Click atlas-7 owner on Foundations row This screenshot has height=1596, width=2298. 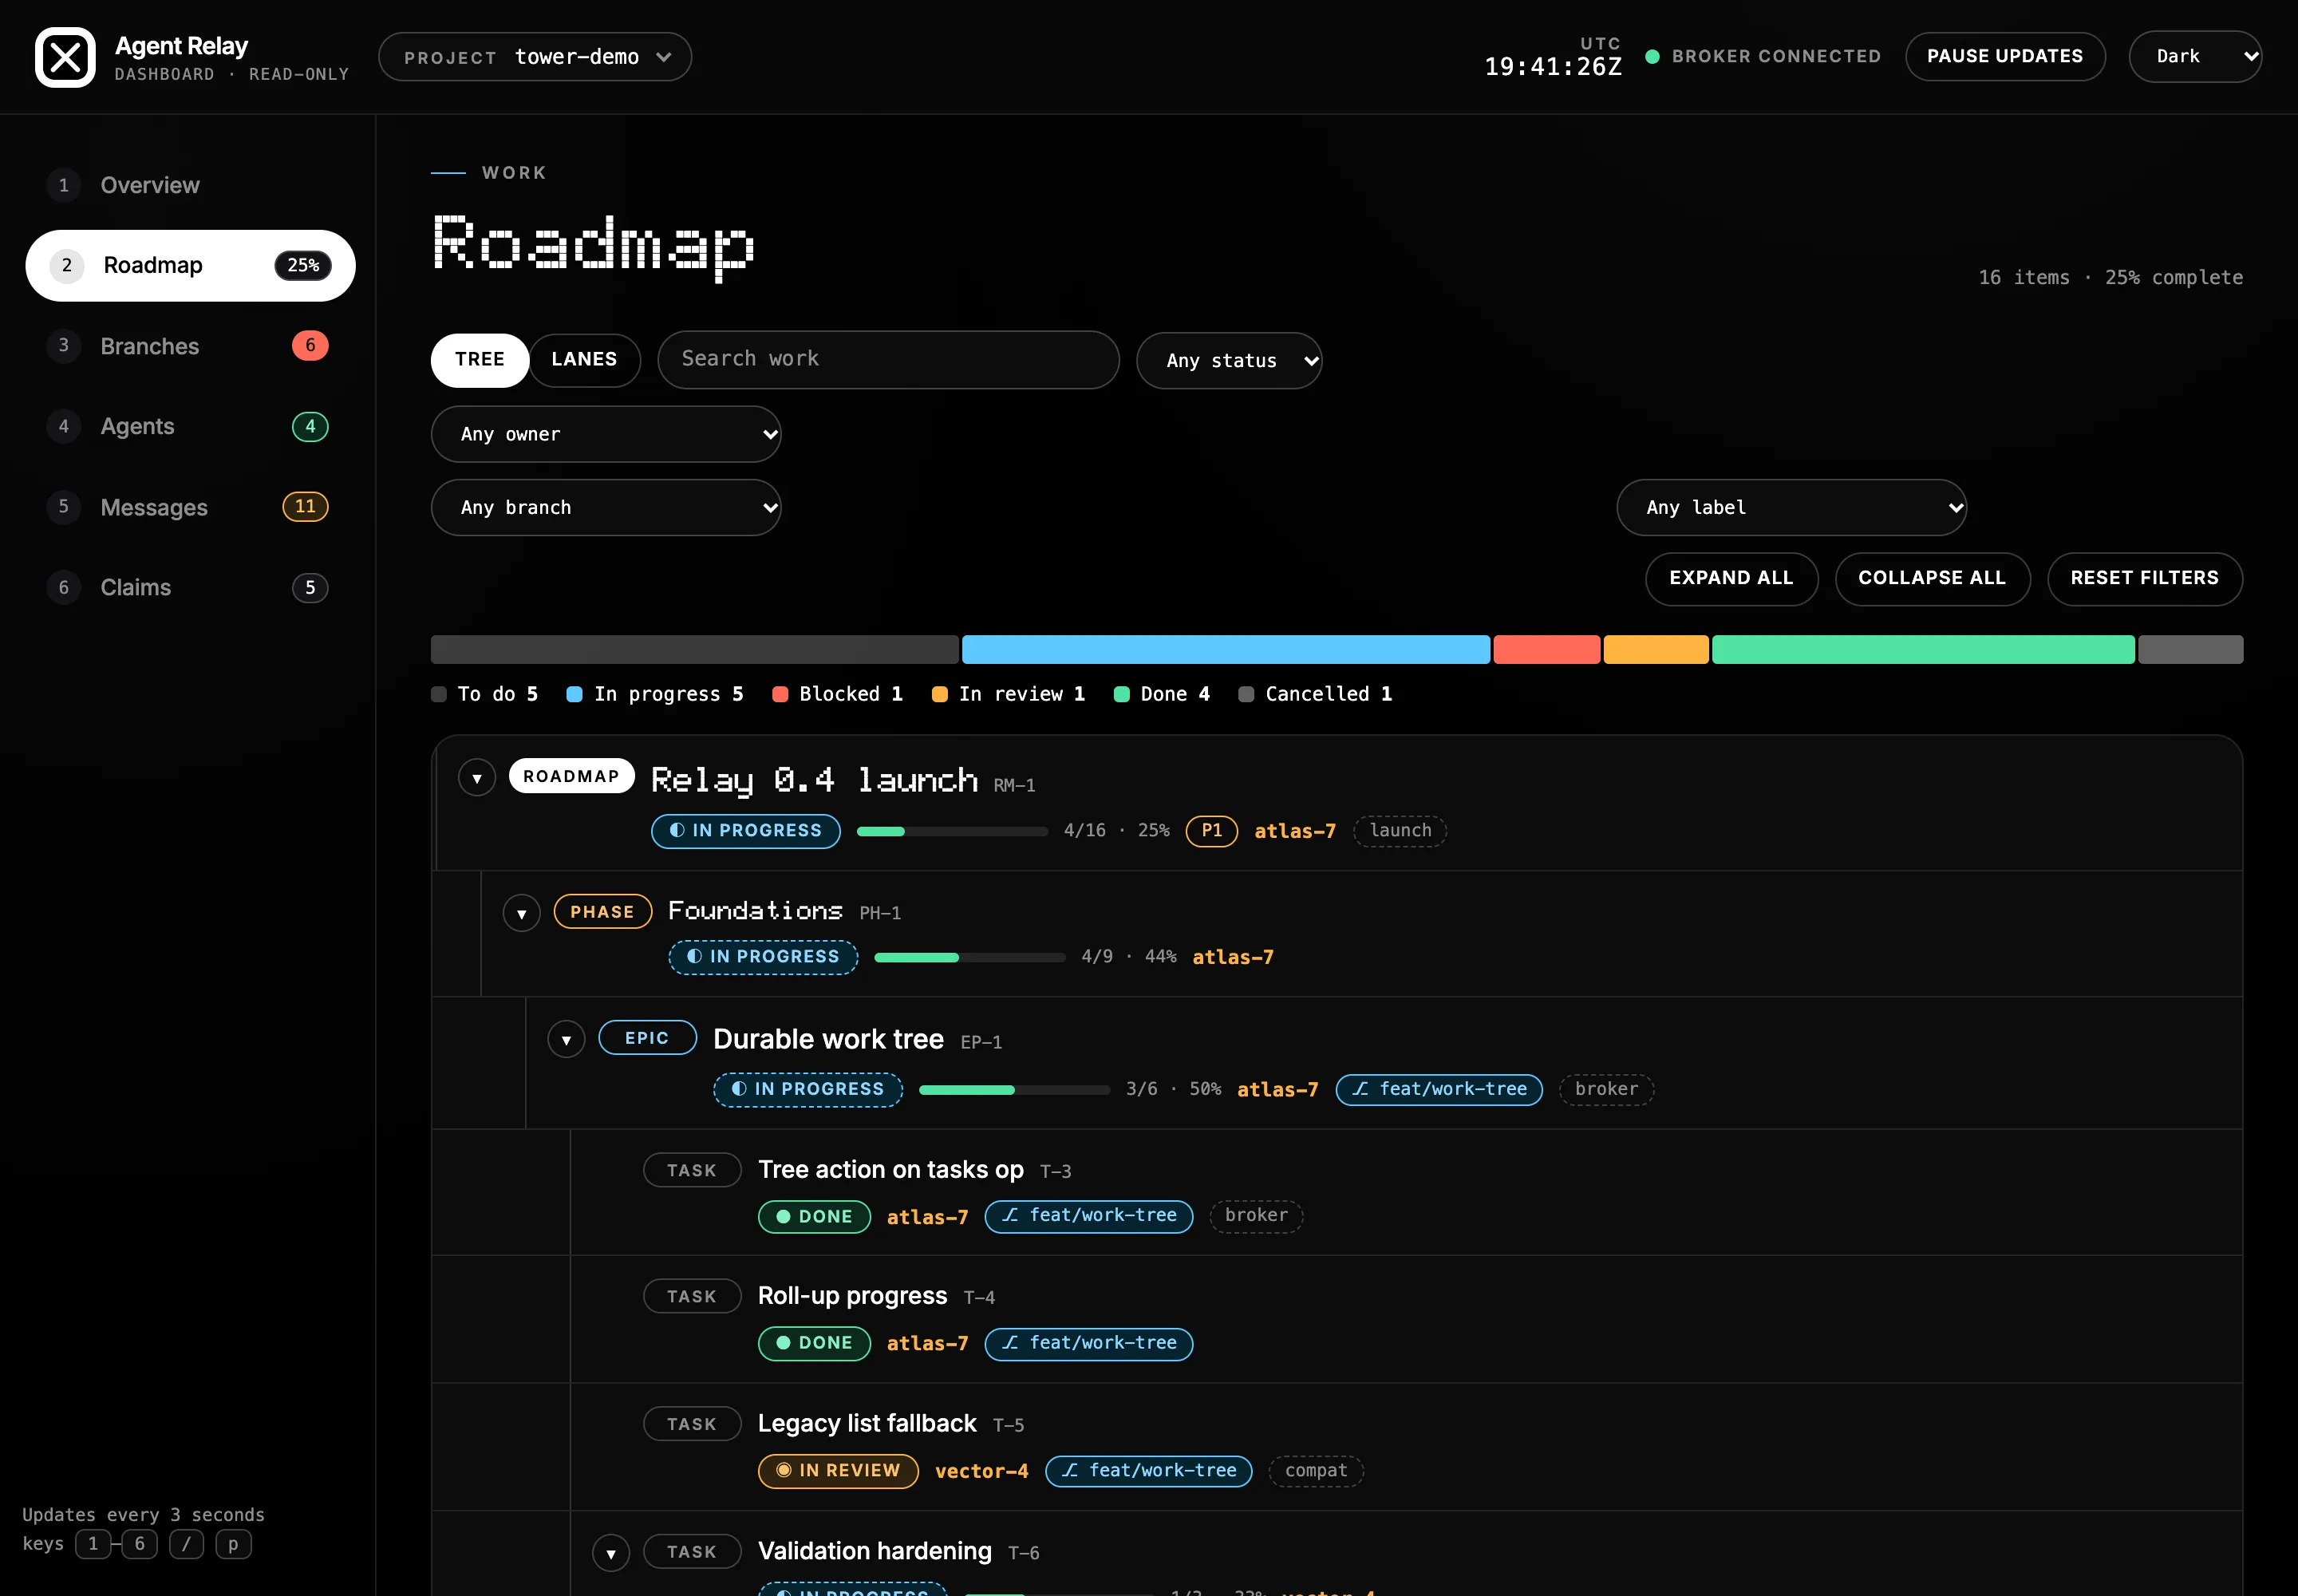coord(1233,957)
